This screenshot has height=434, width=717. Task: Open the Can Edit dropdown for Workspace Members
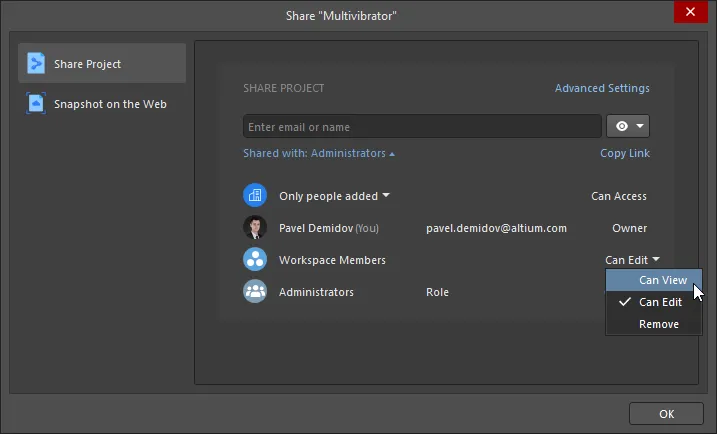tap(632, 260)
